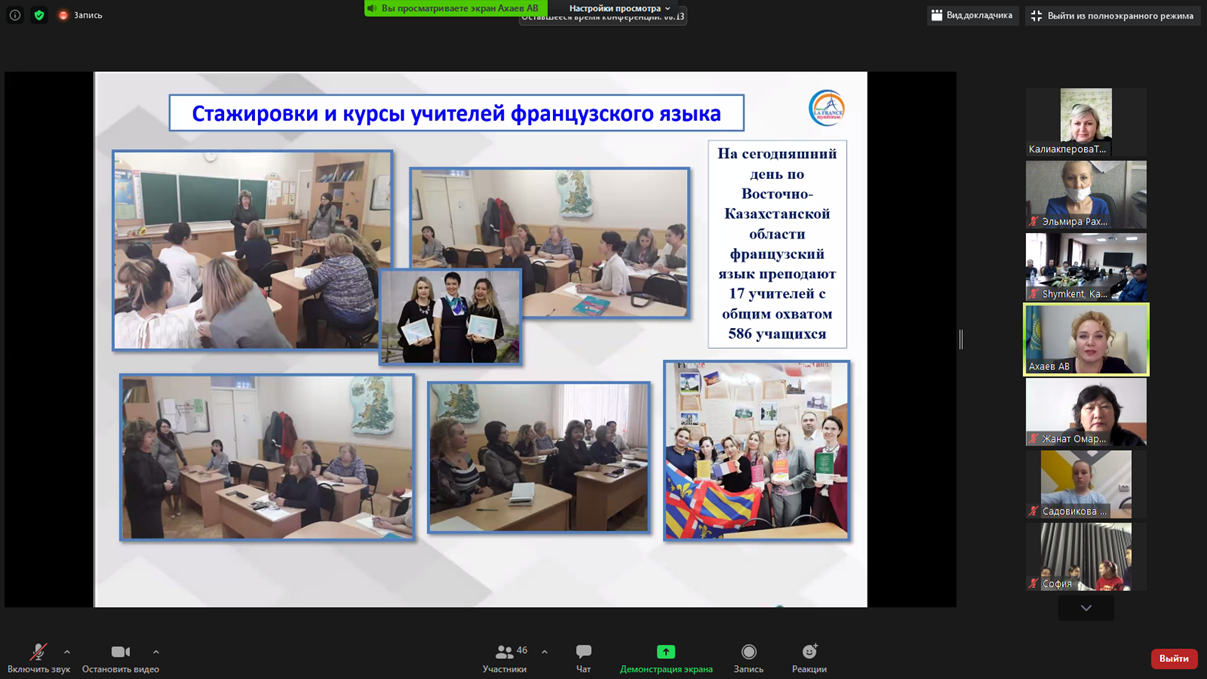Click the green encryption shield icon
Viewport: 1207px width, 679px height.
click(39, 15)
